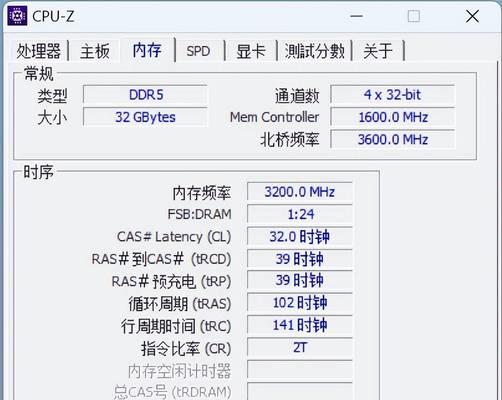Viewport: 502px width, 400px height.
Task: Close the CPU-Z window
Action: 472,16
